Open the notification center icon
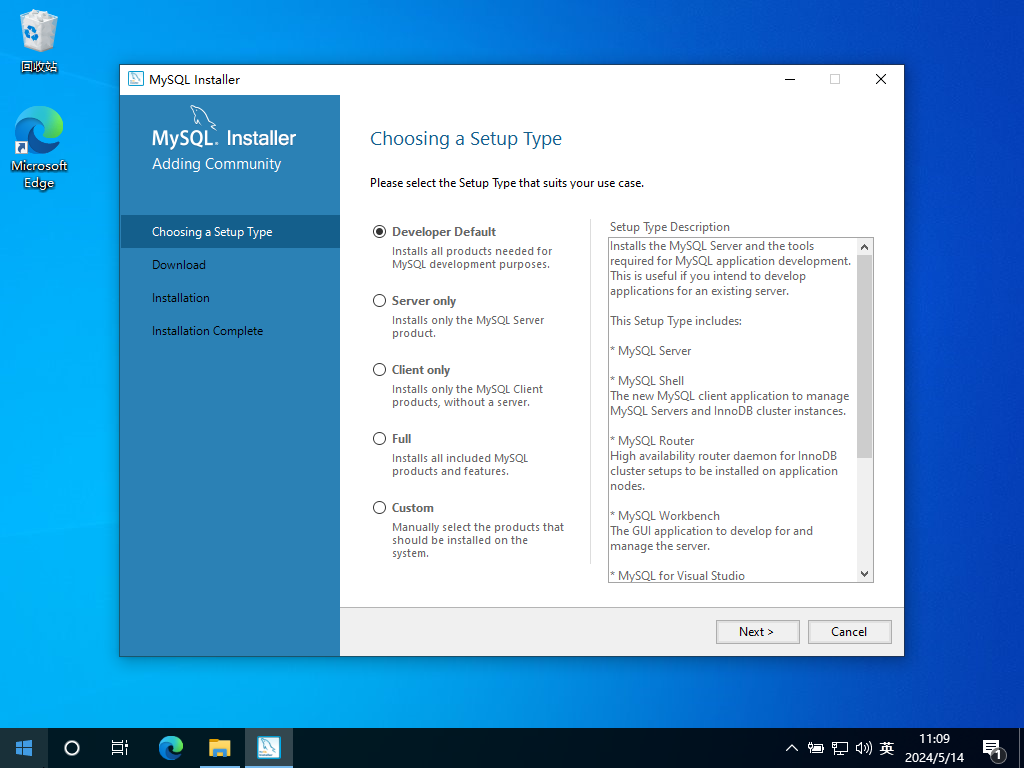Viewport: 1024px width, 768px height. (992, 748)
